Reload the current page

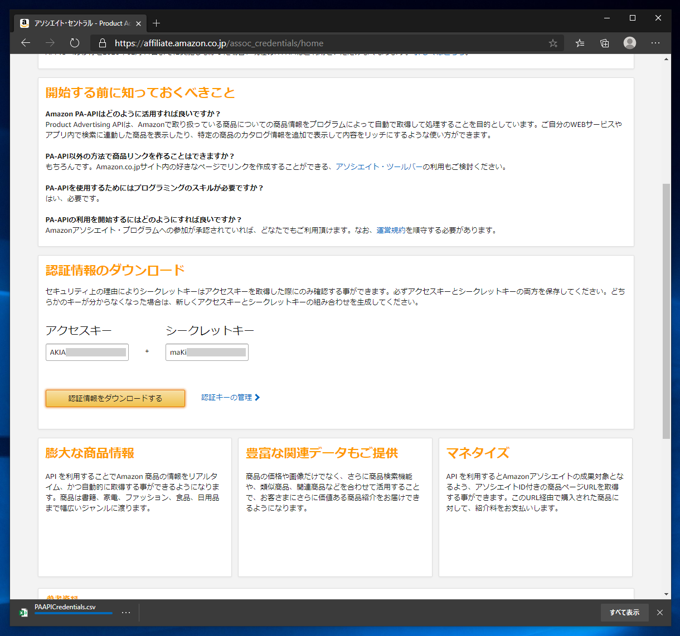(x=75, y=43)
